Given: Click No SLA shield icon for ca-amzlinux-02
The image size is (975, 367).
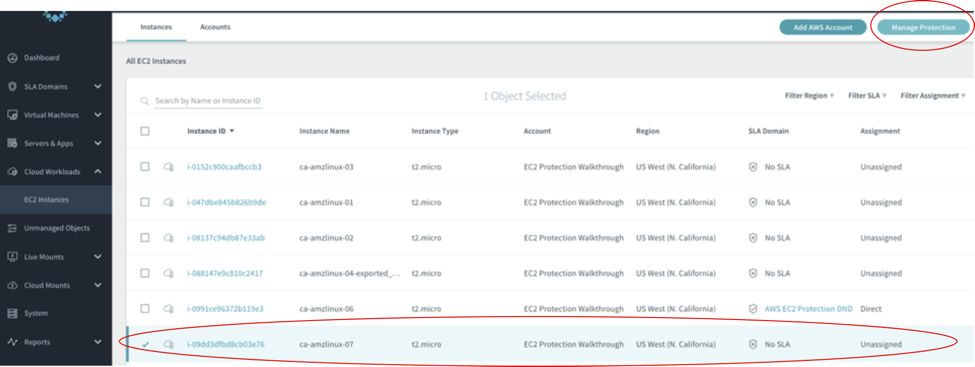Looking at the screenshot, I should pos(753,238).
